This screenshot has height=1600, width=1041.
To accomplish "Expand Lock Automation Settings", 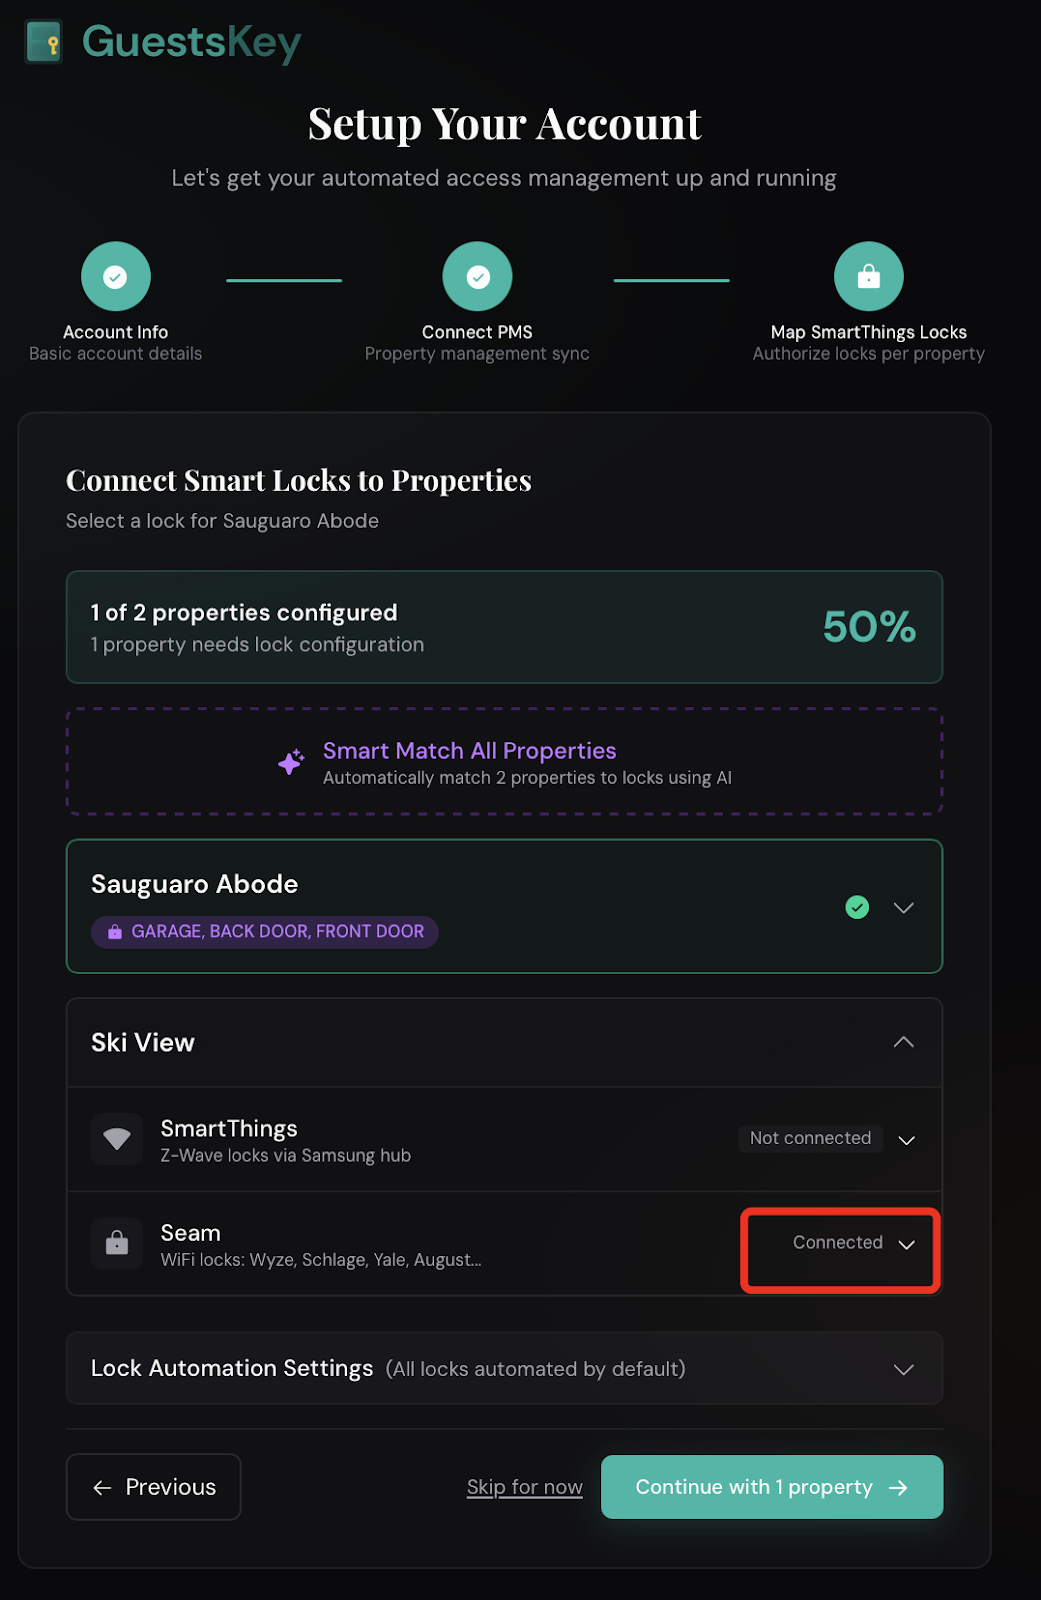I will pyautogui.click(x=903, y=1368).
